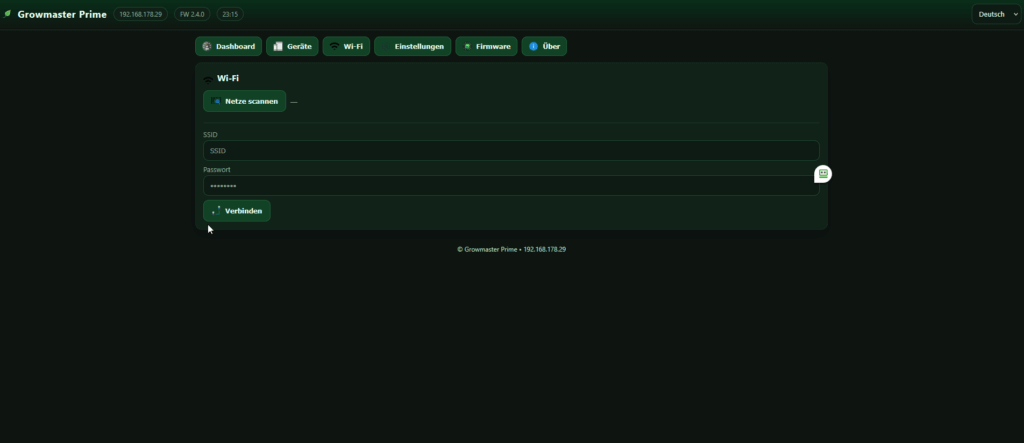Click the FW 2.4.0 version badge
1024x443 pixels.
point(192,14)
